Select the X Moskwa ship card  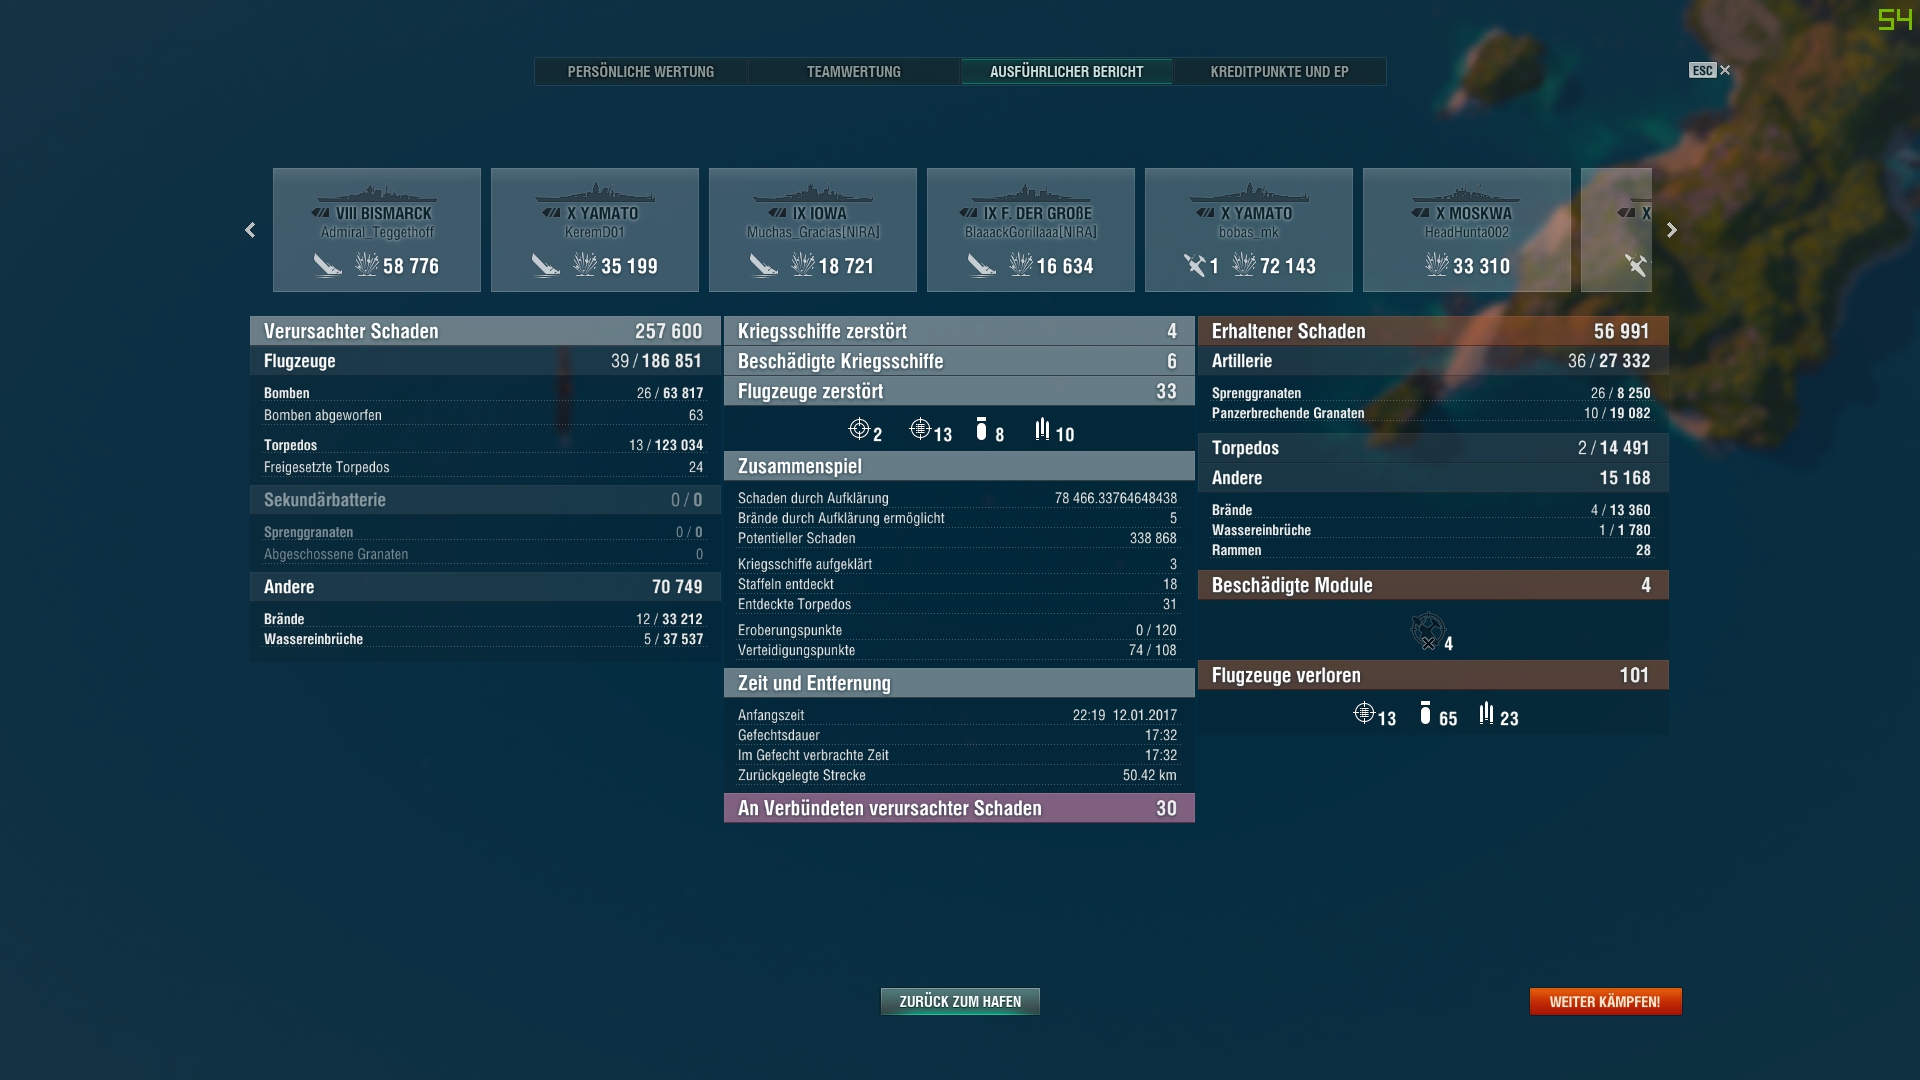click(x=1466, y=230)
